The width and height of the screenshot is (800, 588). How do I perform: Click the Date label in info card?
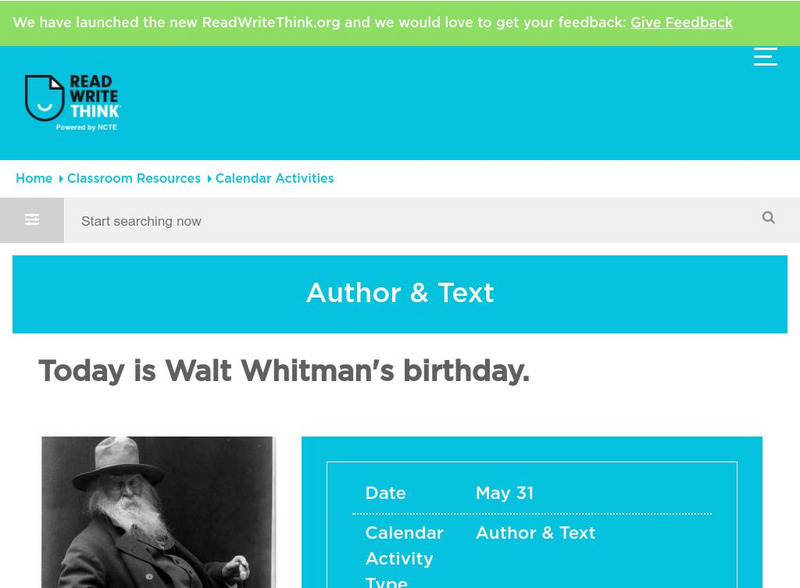click(385, 493)
